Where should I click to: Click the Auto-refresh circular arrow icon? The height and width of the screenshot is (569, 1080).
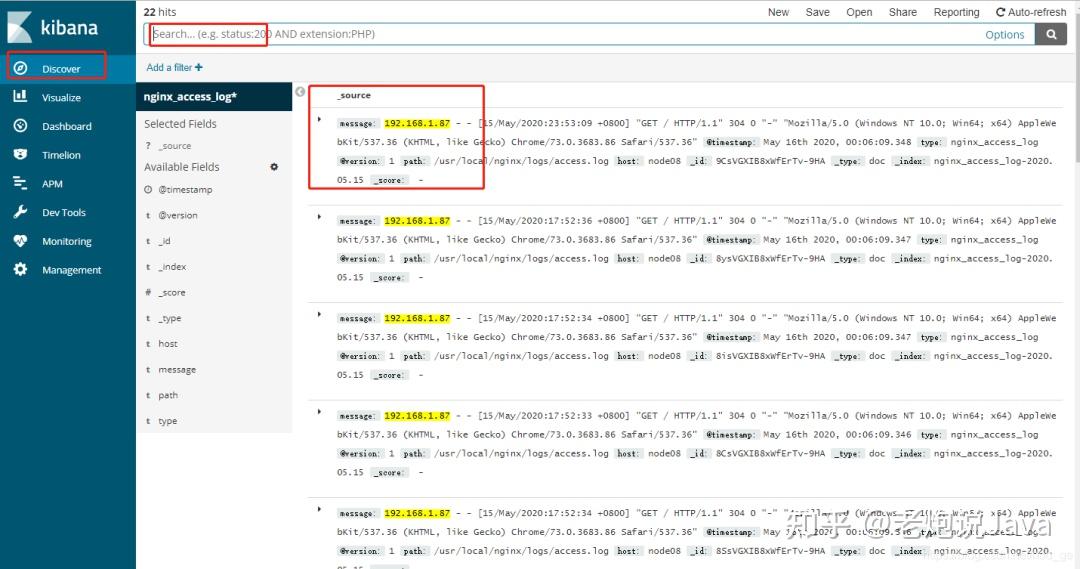1000,12
